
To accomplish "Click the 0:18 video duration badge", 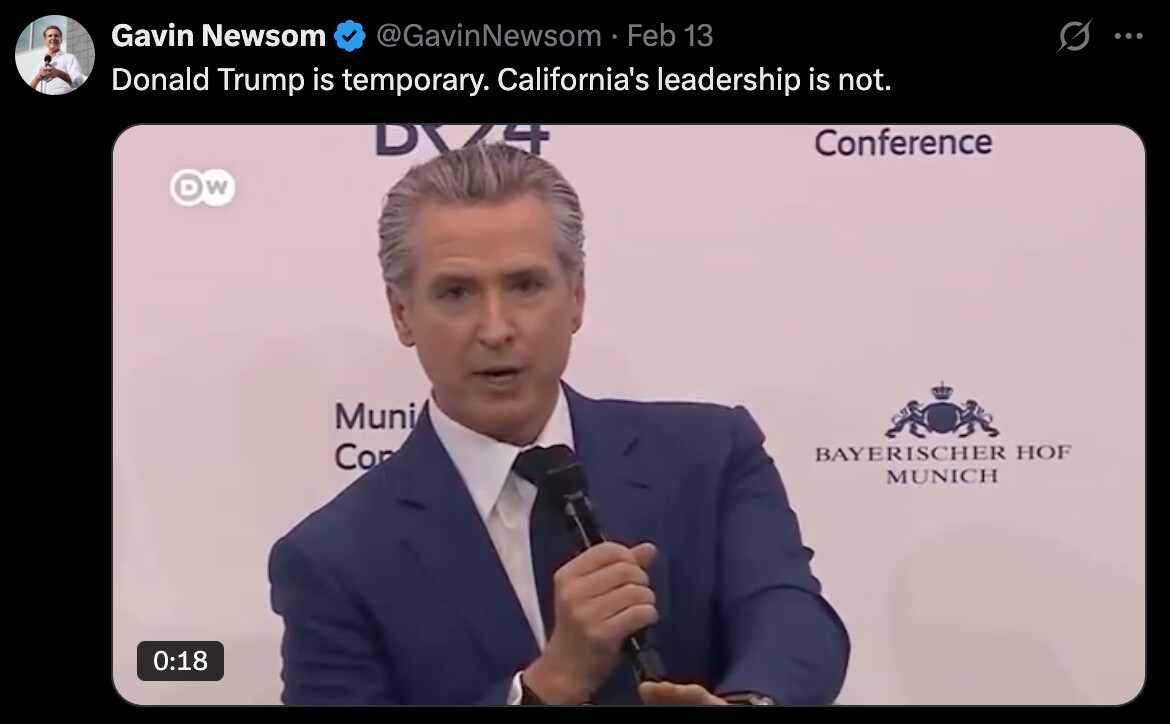I will click(x=181, y=661).
